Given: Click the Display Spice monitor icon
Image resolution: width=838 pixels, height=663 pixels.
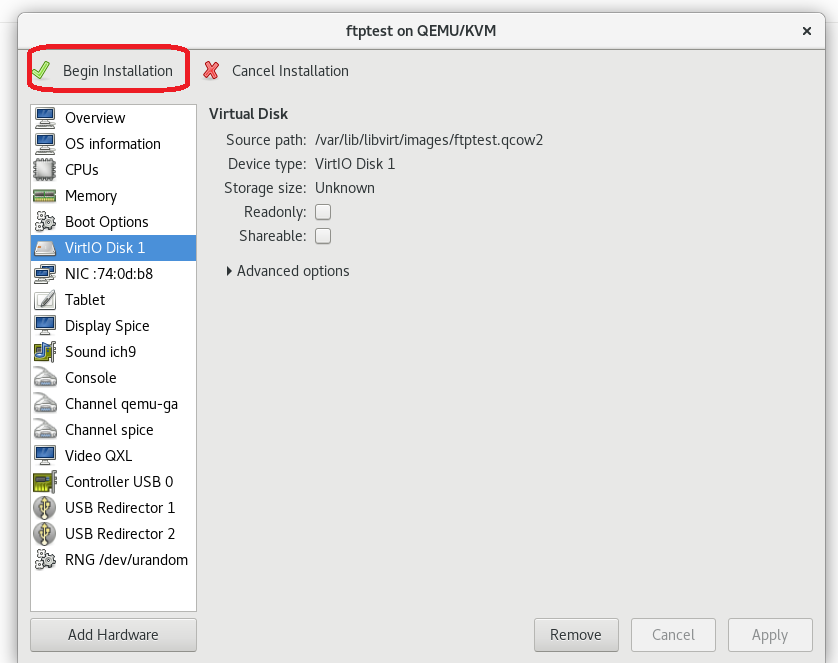Looking at the screenshot, I should (x=45, y=326).
